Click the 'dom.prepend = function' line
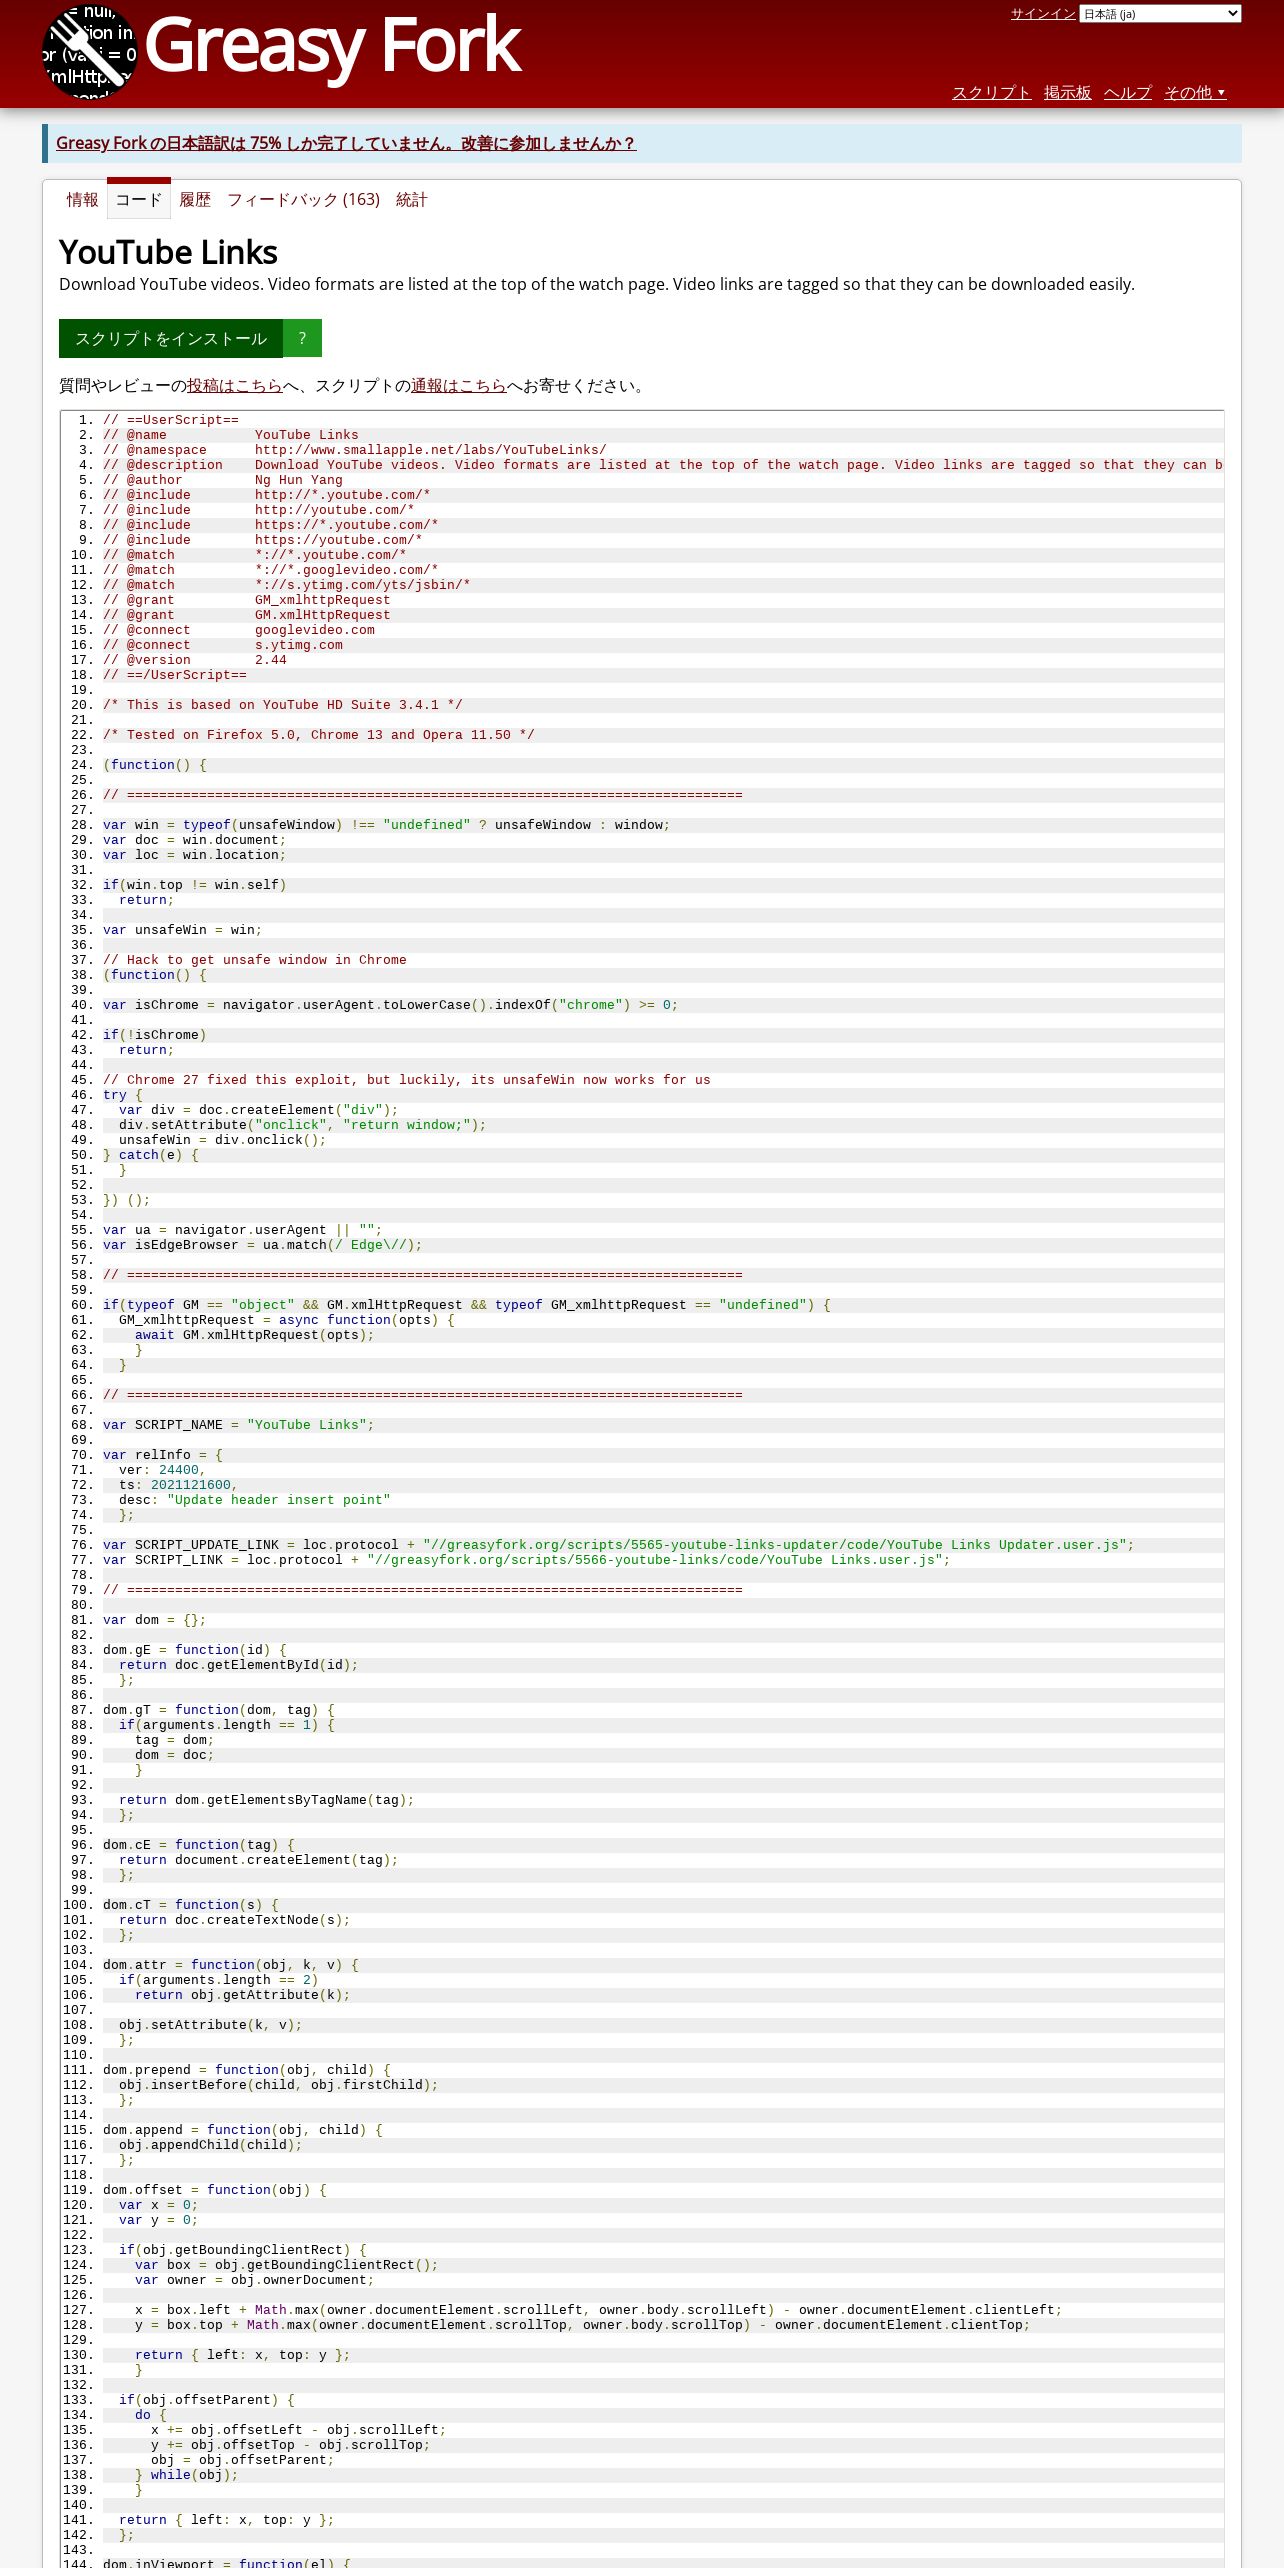Image resolution: width=1284 pixels, height=2568 pixels. click(247, 2070)
